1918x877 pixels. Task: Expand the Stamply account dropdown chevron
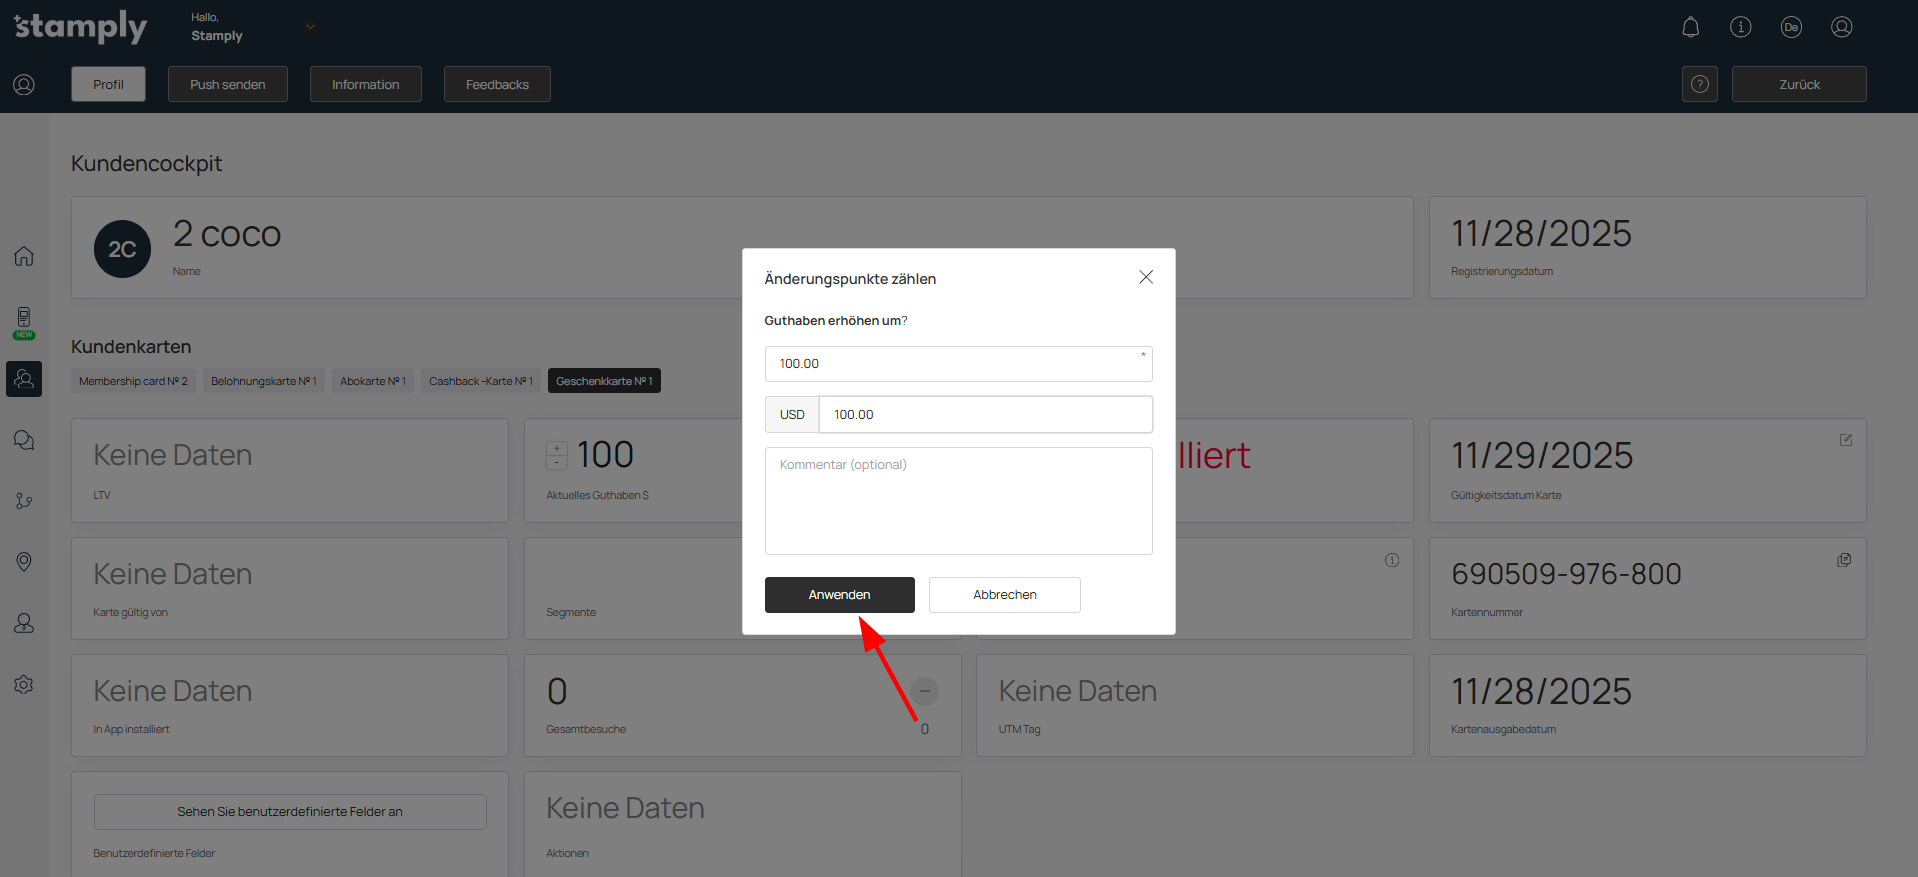pos(310,27)
